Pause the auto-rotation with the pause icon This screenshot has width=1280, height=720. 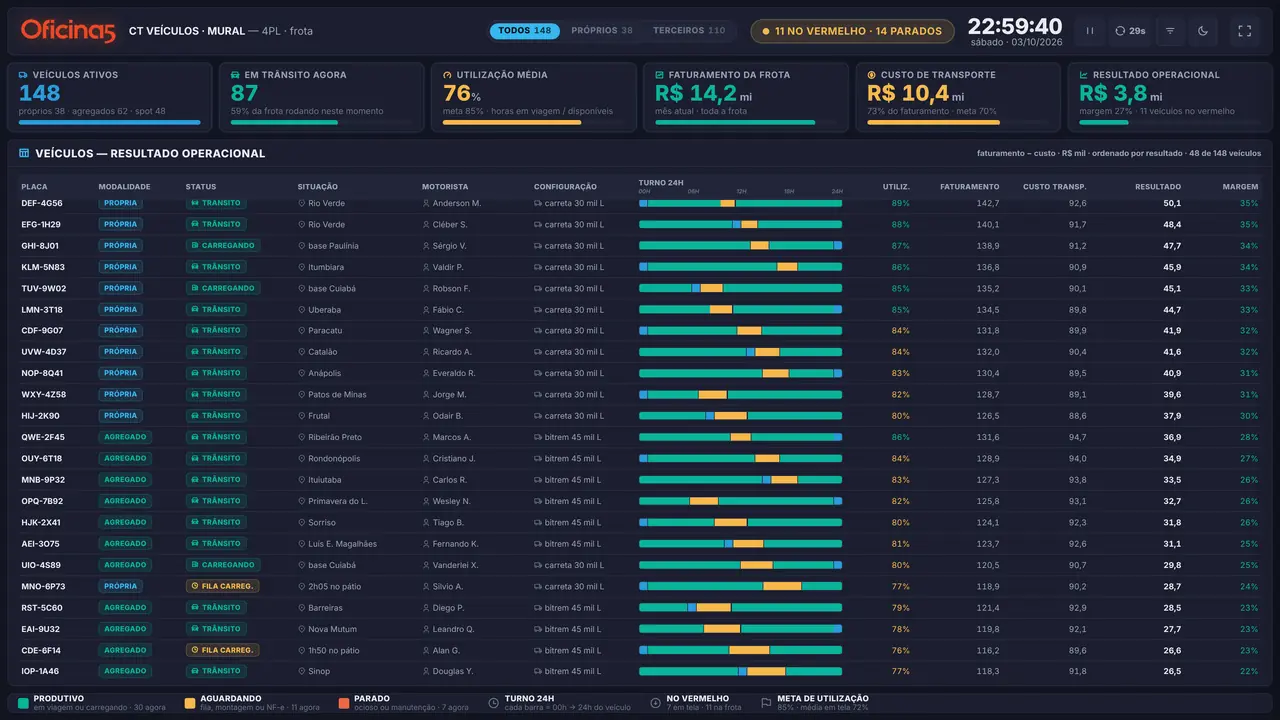click(x=1090, y=31)
